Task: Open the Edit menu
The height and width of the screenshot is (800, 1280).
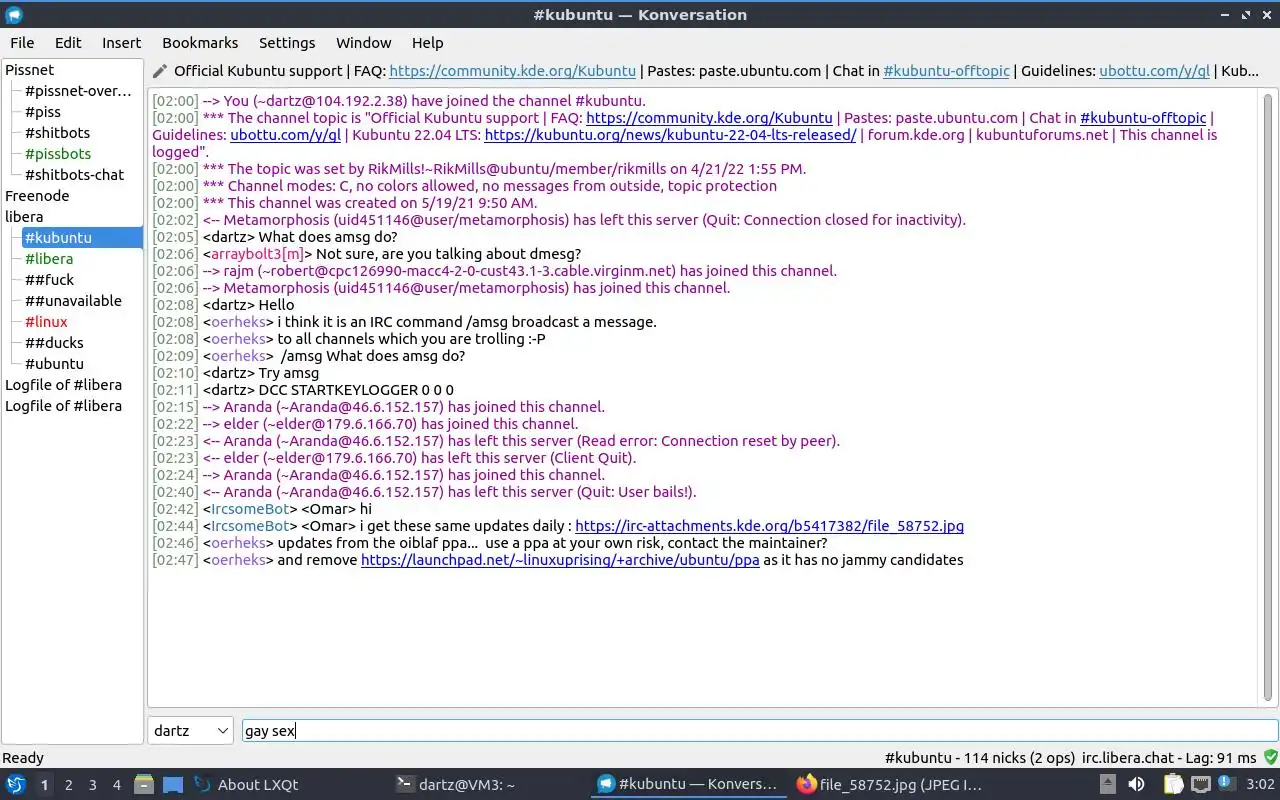Action: (x=68, y=43)
